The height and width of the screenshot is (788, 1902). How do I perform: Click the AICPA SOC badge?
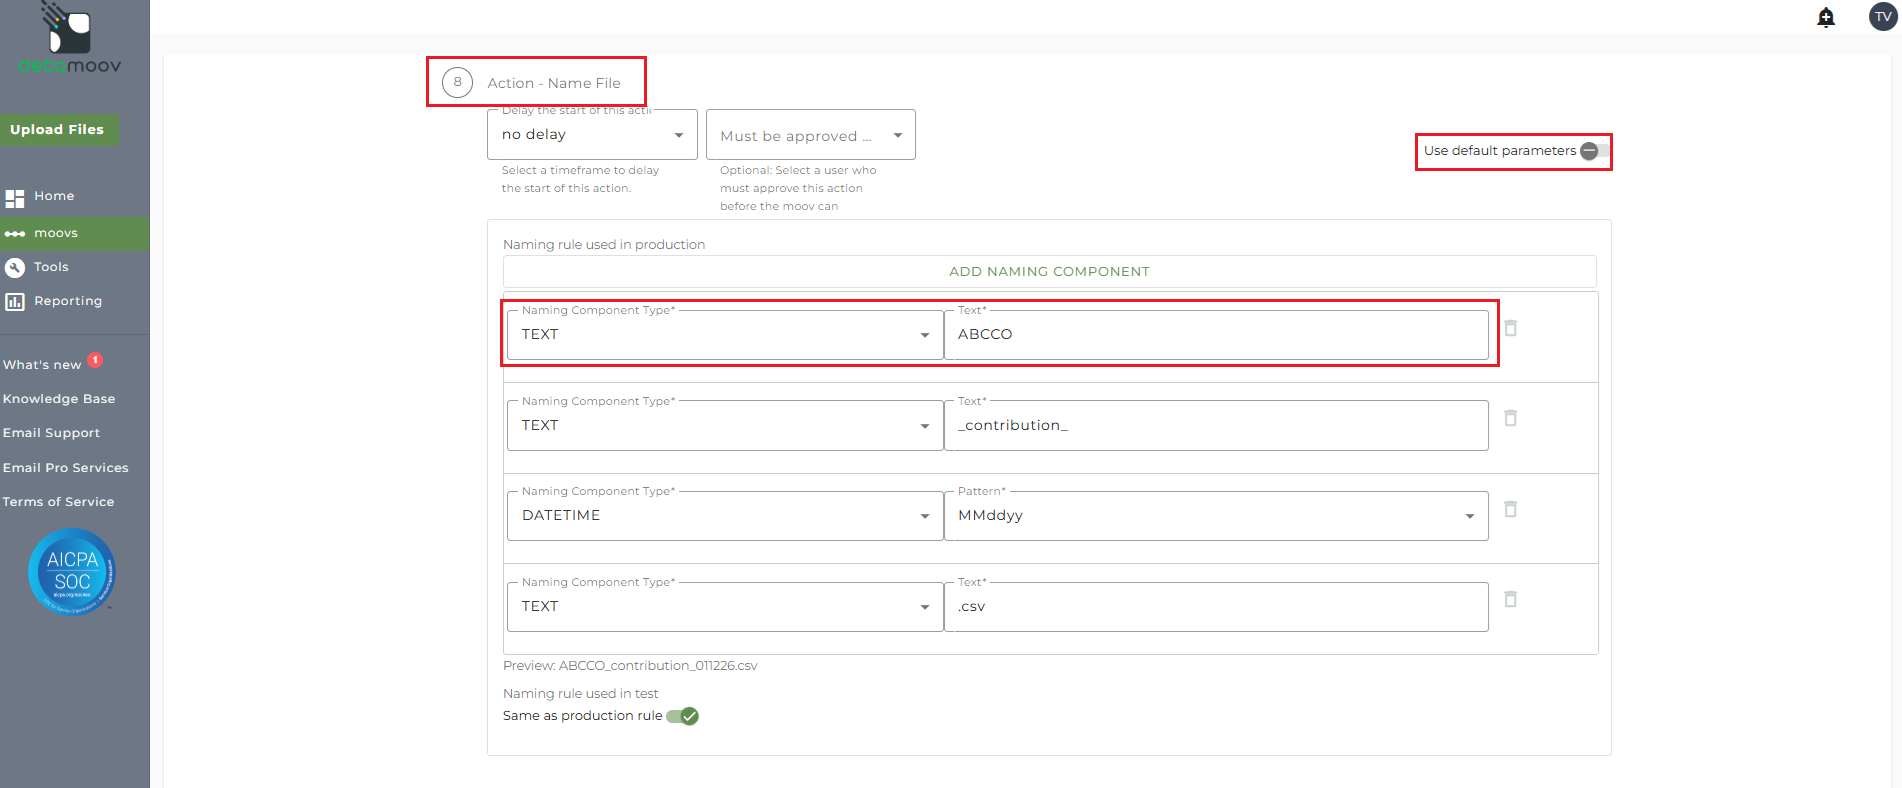[72, 571]
